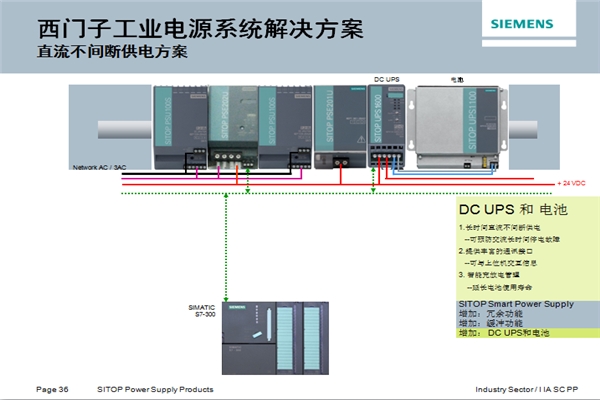Click the SIEMENS logo
600x400 pixels.
[x=522, y=24]
